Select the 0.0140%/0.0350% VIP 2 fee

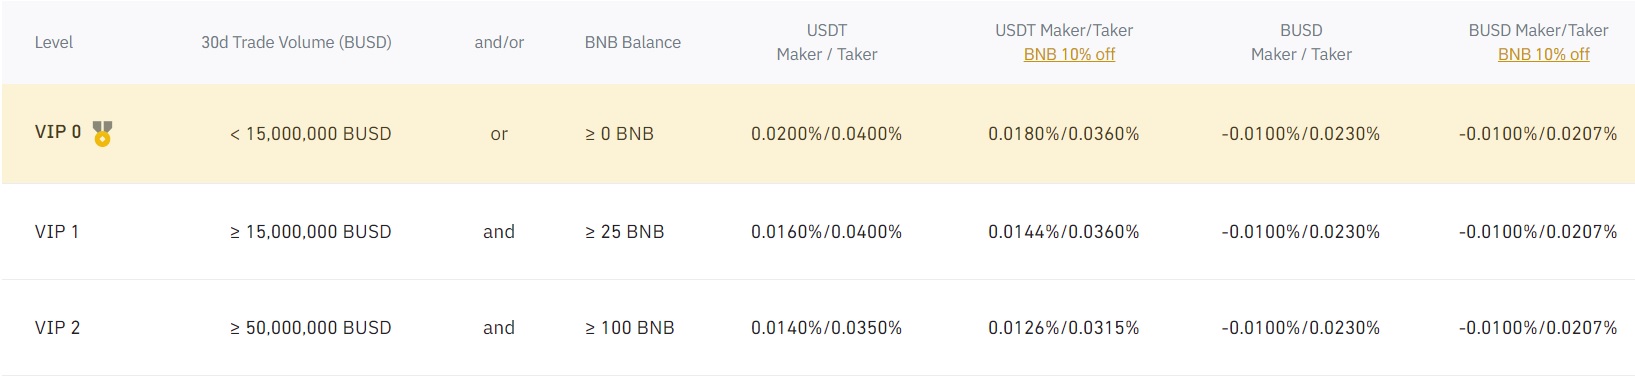pos(827,328)
